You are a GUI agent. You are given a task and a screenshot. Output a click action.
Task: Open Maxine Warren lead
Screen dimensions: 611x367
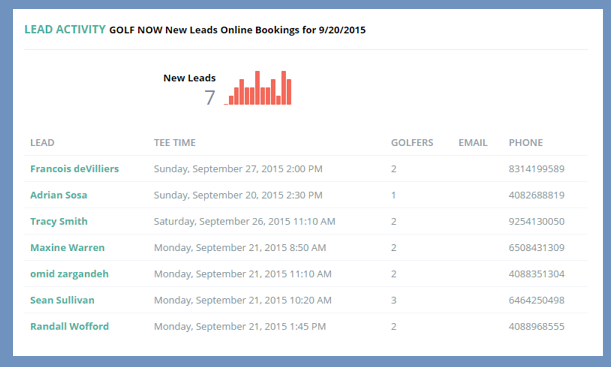[67, 247]
